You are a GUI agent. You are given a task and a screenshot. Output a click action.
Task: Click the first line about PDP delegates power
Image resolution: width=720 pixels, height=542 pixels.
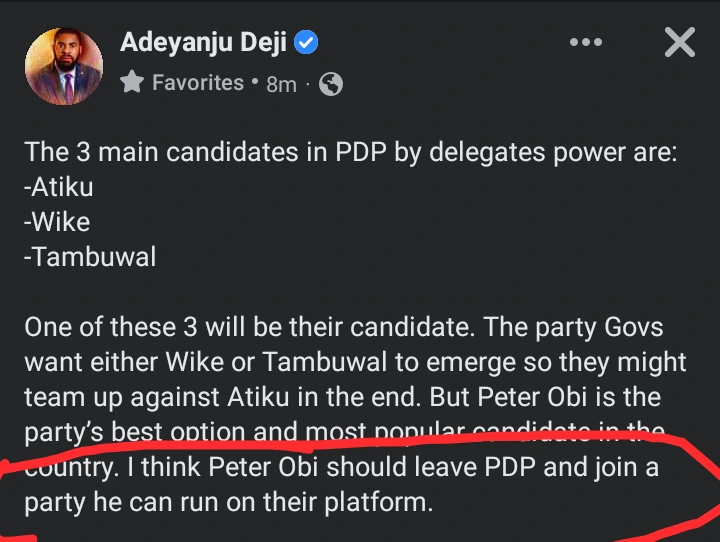(x=351, y=152)
